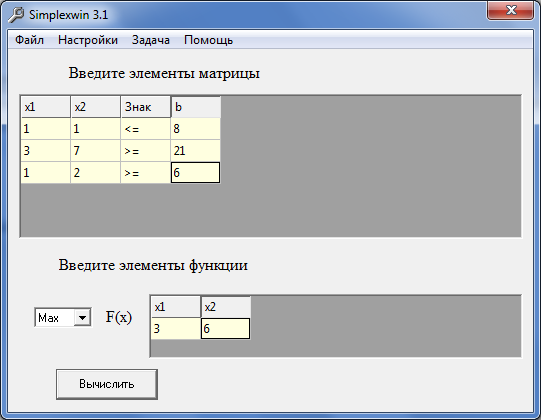Viewport: 541px width, 420px height.
Task: Select matrix cell b with value 21
Action: click(x=195, y=150)
